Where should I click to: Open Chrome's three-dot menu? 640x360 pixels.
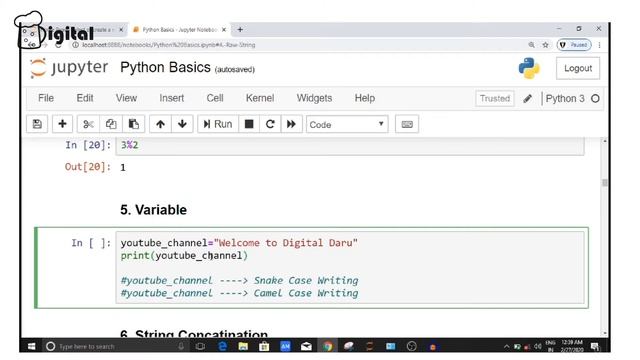pyautogui.click(x=599, y=45)
